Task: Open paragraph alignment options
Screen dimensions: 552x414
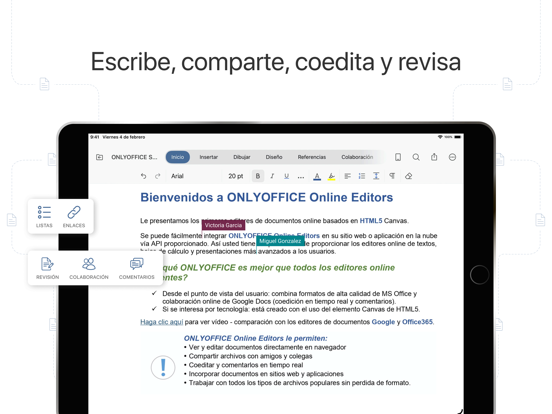Action: pos(347,176)
